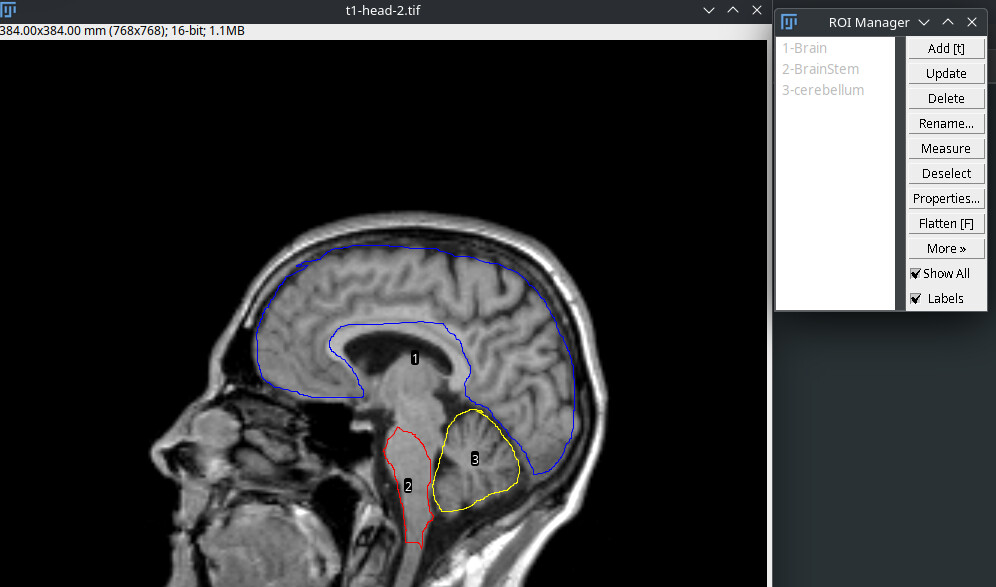
Task: Rename the selected ROI
Action: (x=945, y=123)
